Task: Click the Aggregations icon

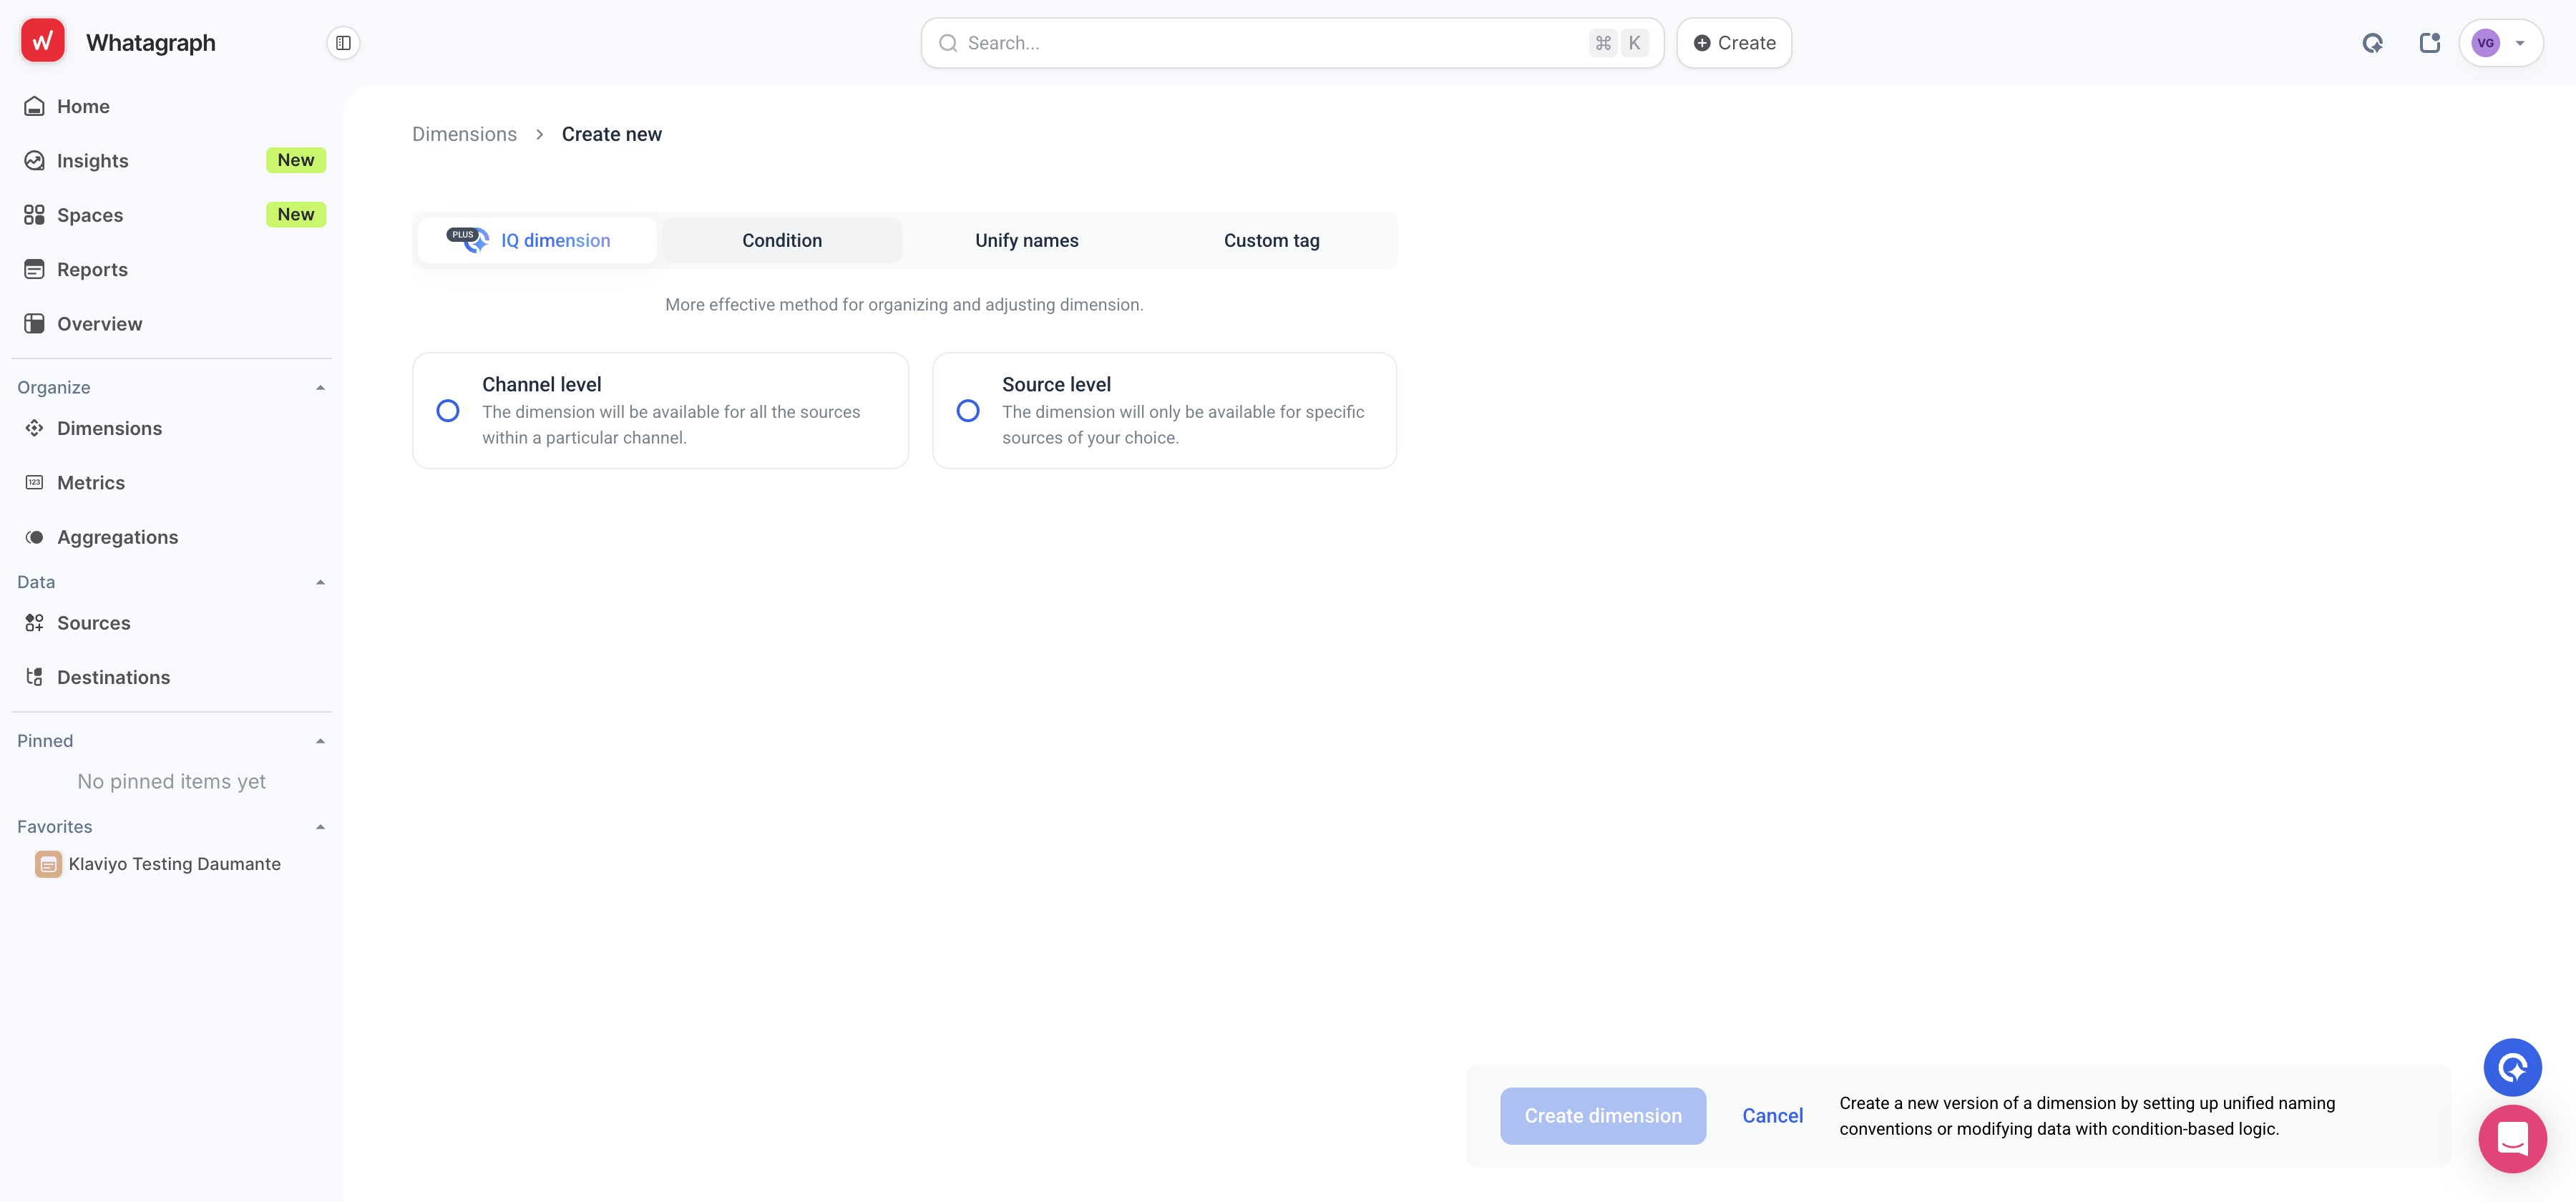Action: coord(34,537)
